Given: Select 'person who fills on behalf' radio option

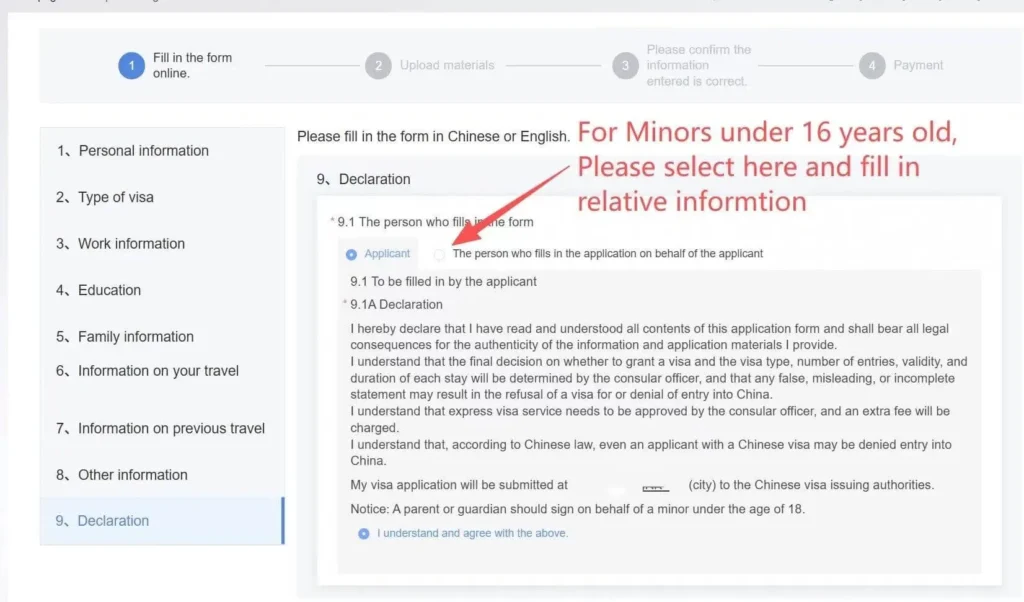Looking at the screenshot, I should tap(439, 254).
